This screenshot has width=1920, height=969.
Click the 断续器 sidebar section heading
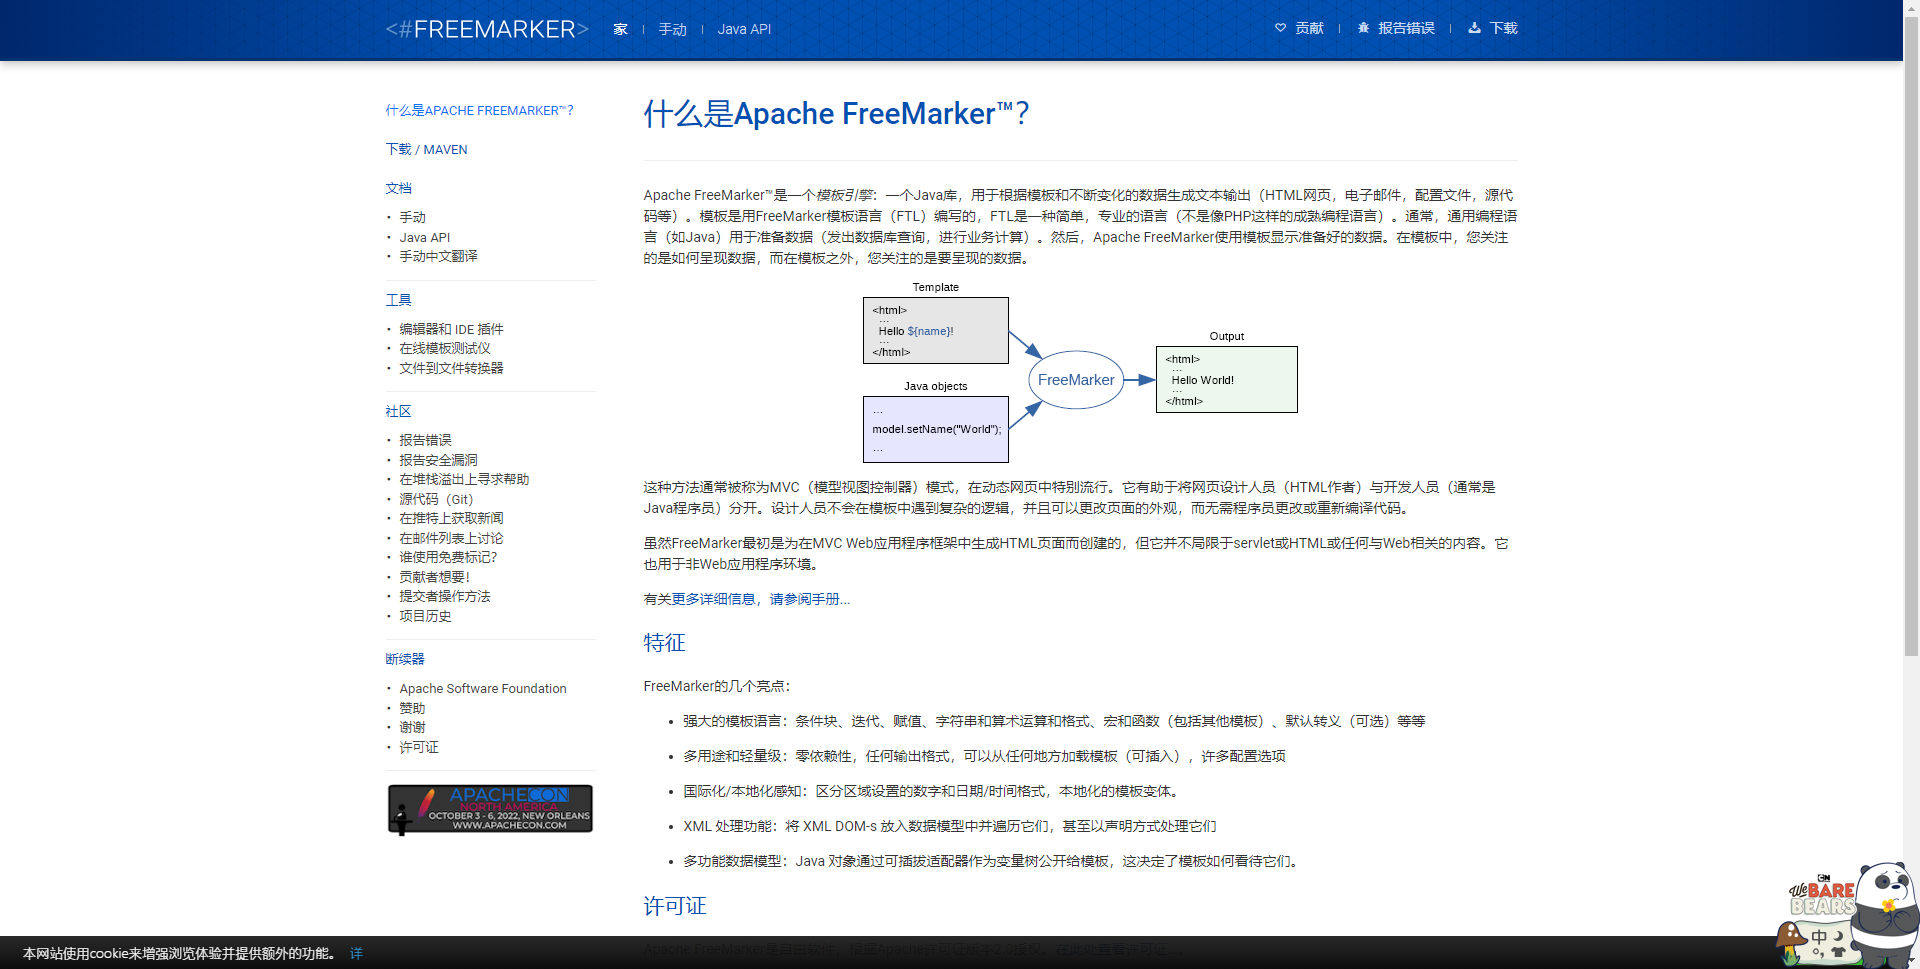click(405, 659)
